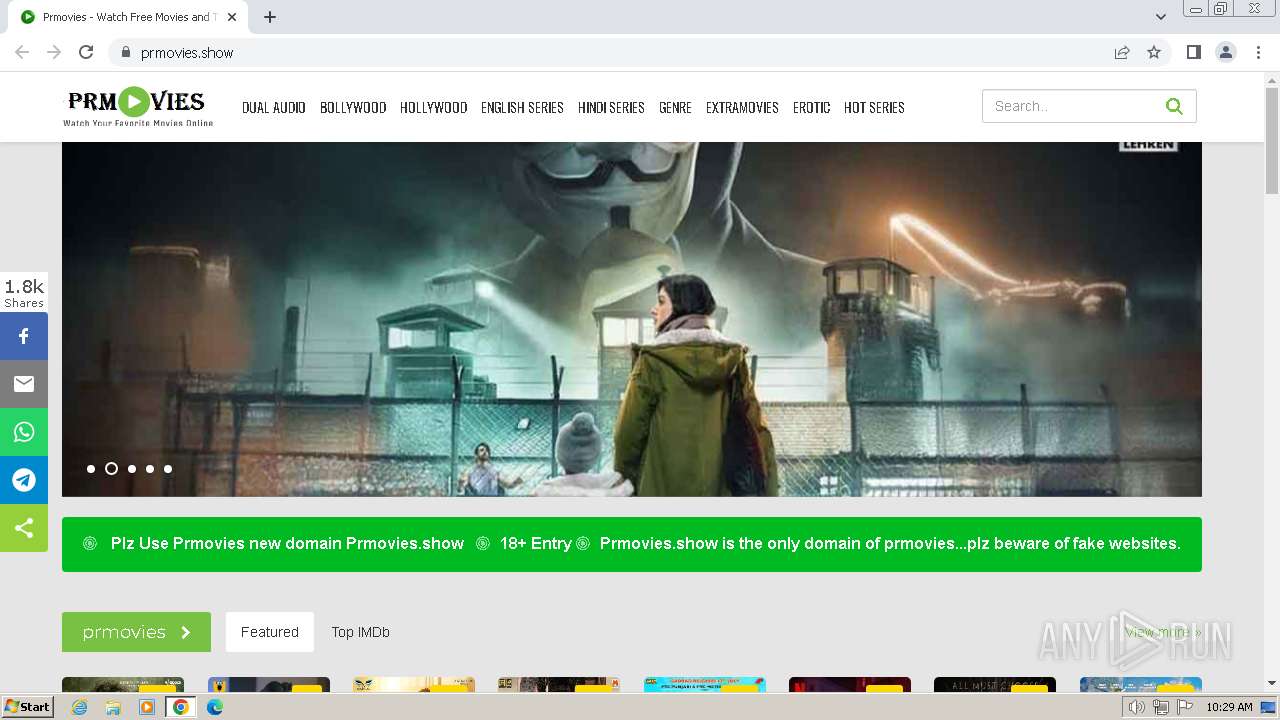1280x720 pixels.
Task: Click the volume speaker tray icon
Action: [1136, 707]
